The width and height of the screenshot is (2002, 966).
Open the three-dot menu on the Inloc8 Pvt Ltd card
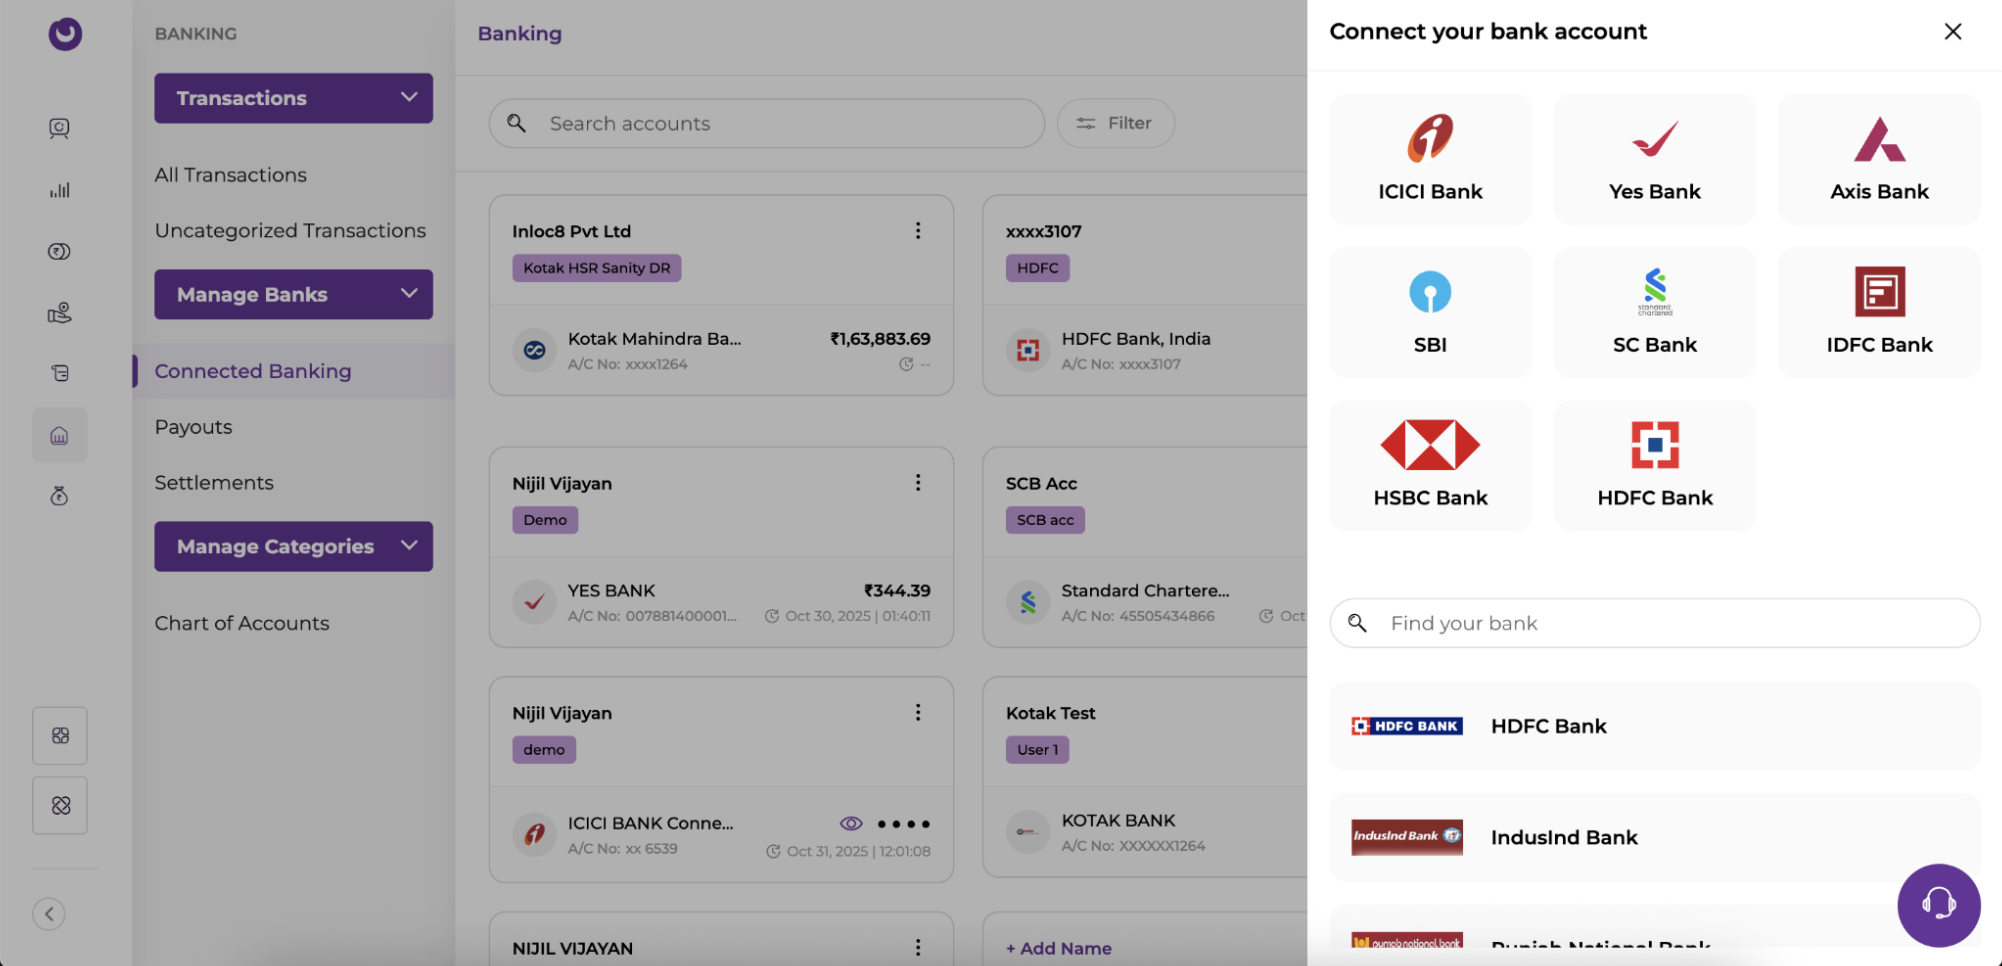pos(918,231)
